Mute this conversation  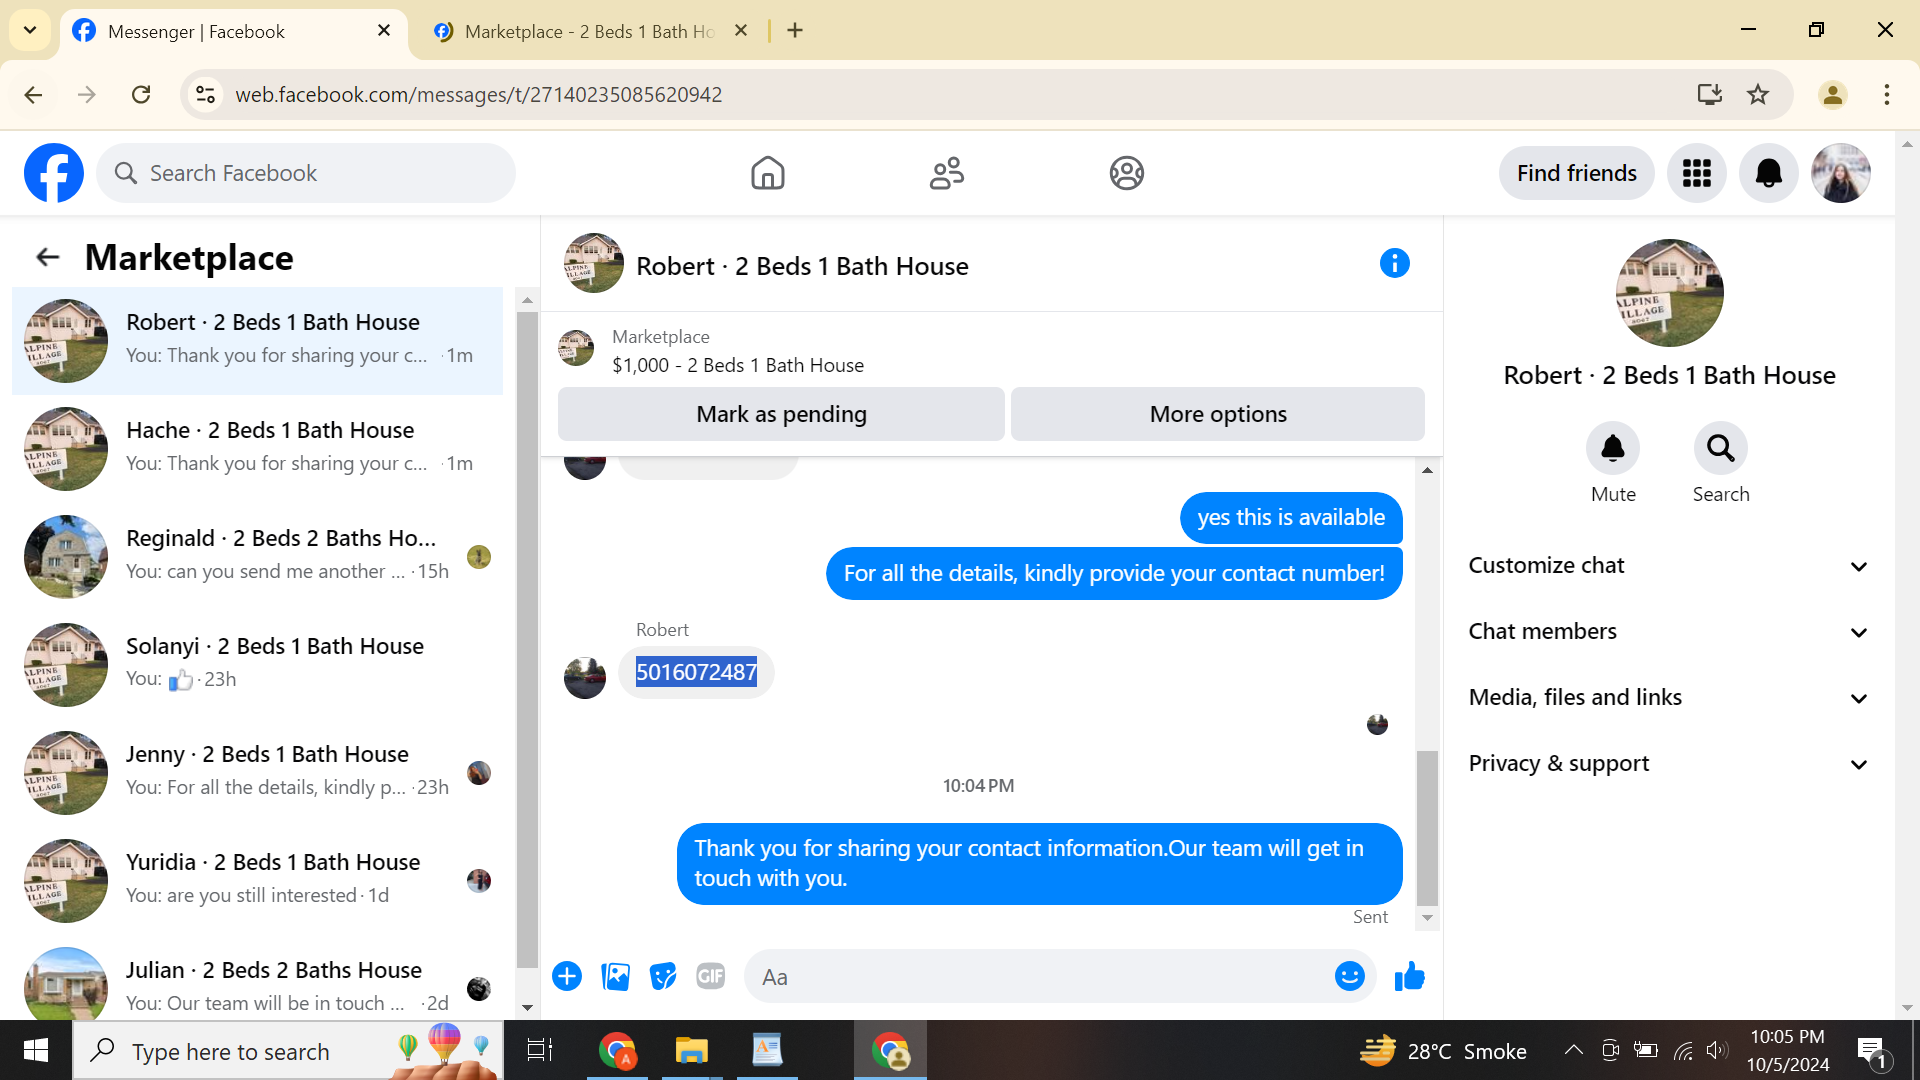1612,448
